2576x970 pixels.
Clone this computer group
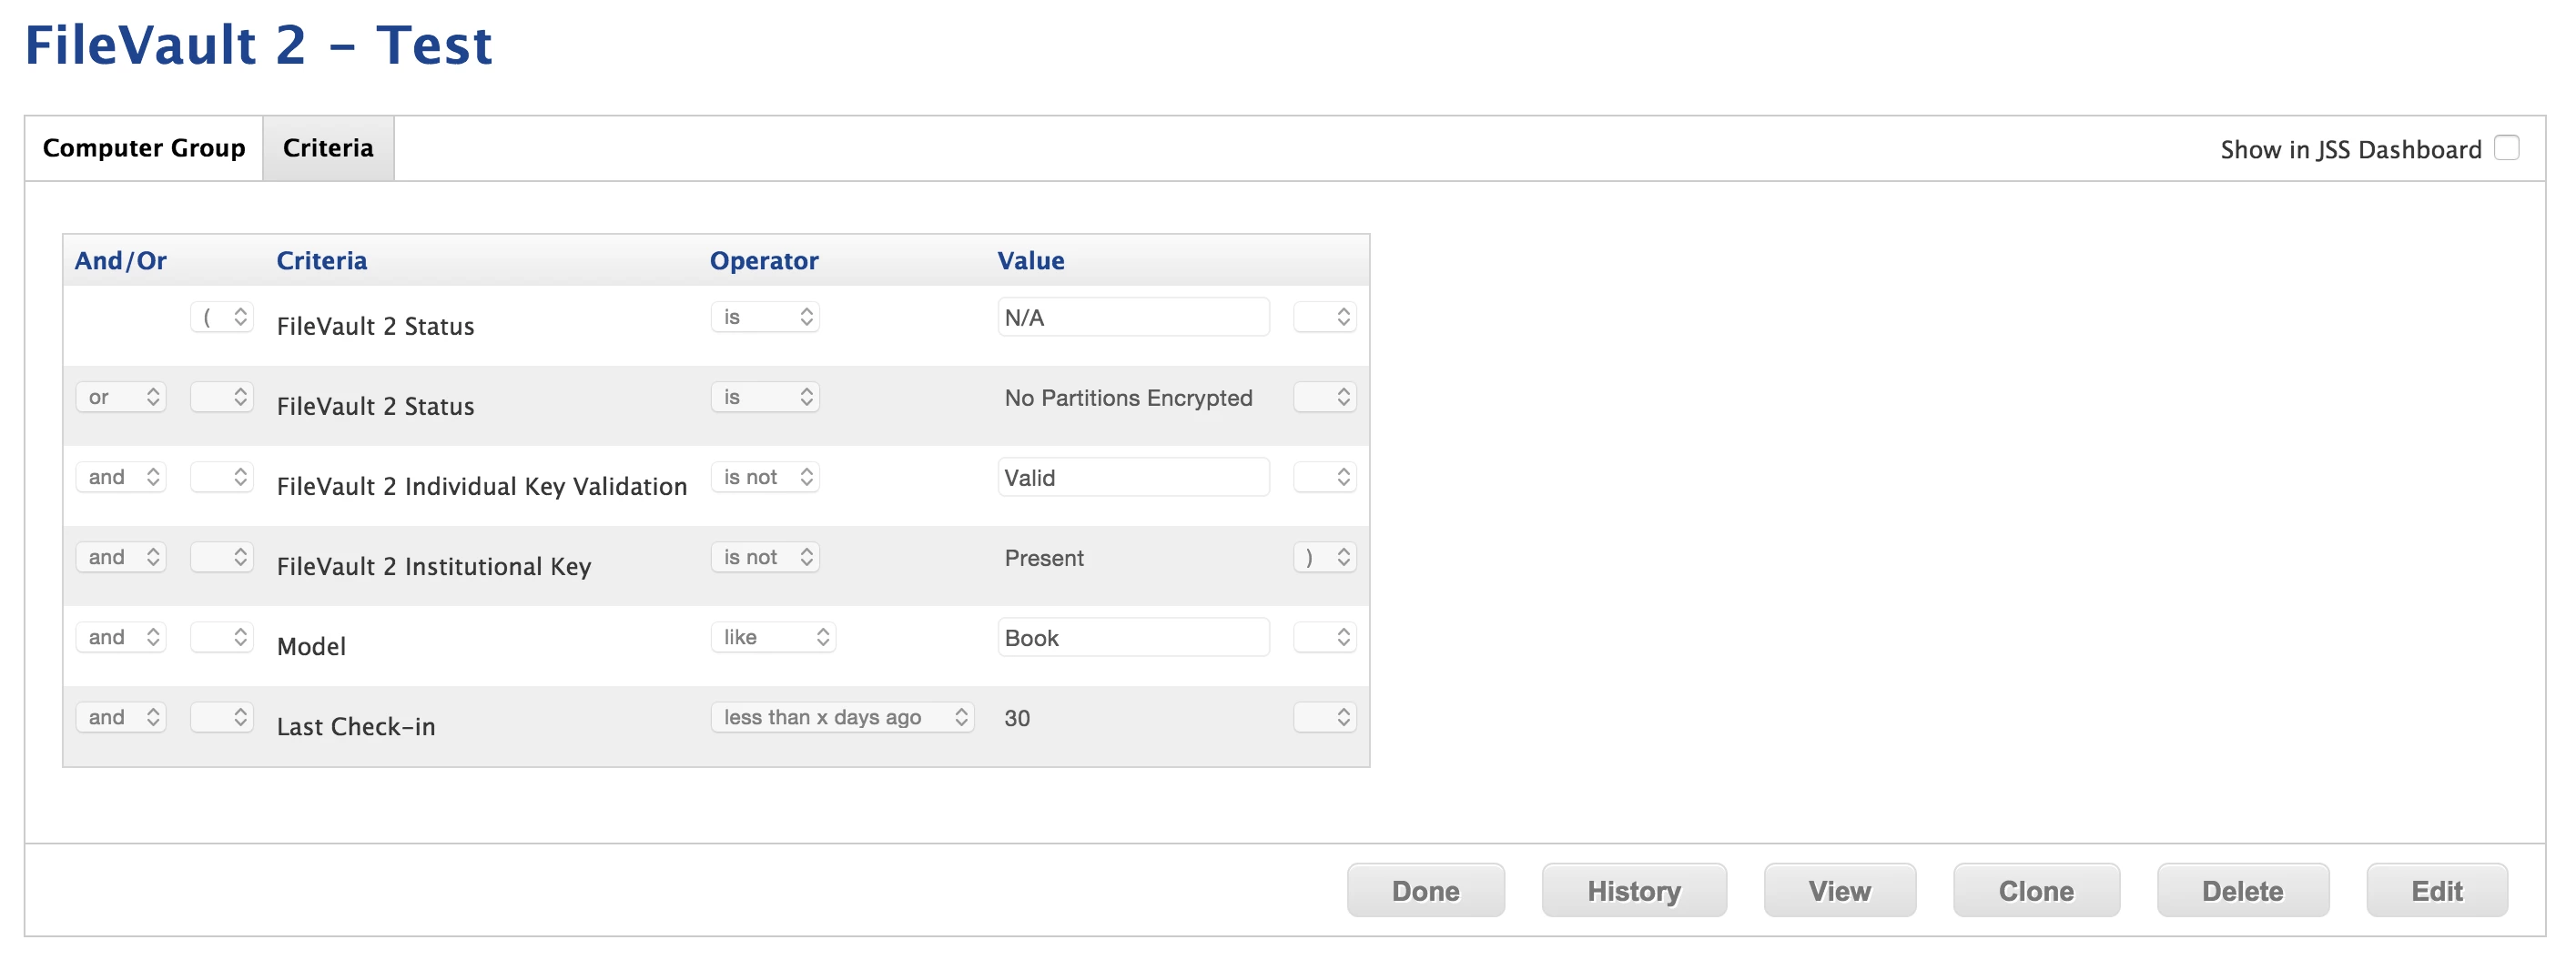pos(2036,890)
